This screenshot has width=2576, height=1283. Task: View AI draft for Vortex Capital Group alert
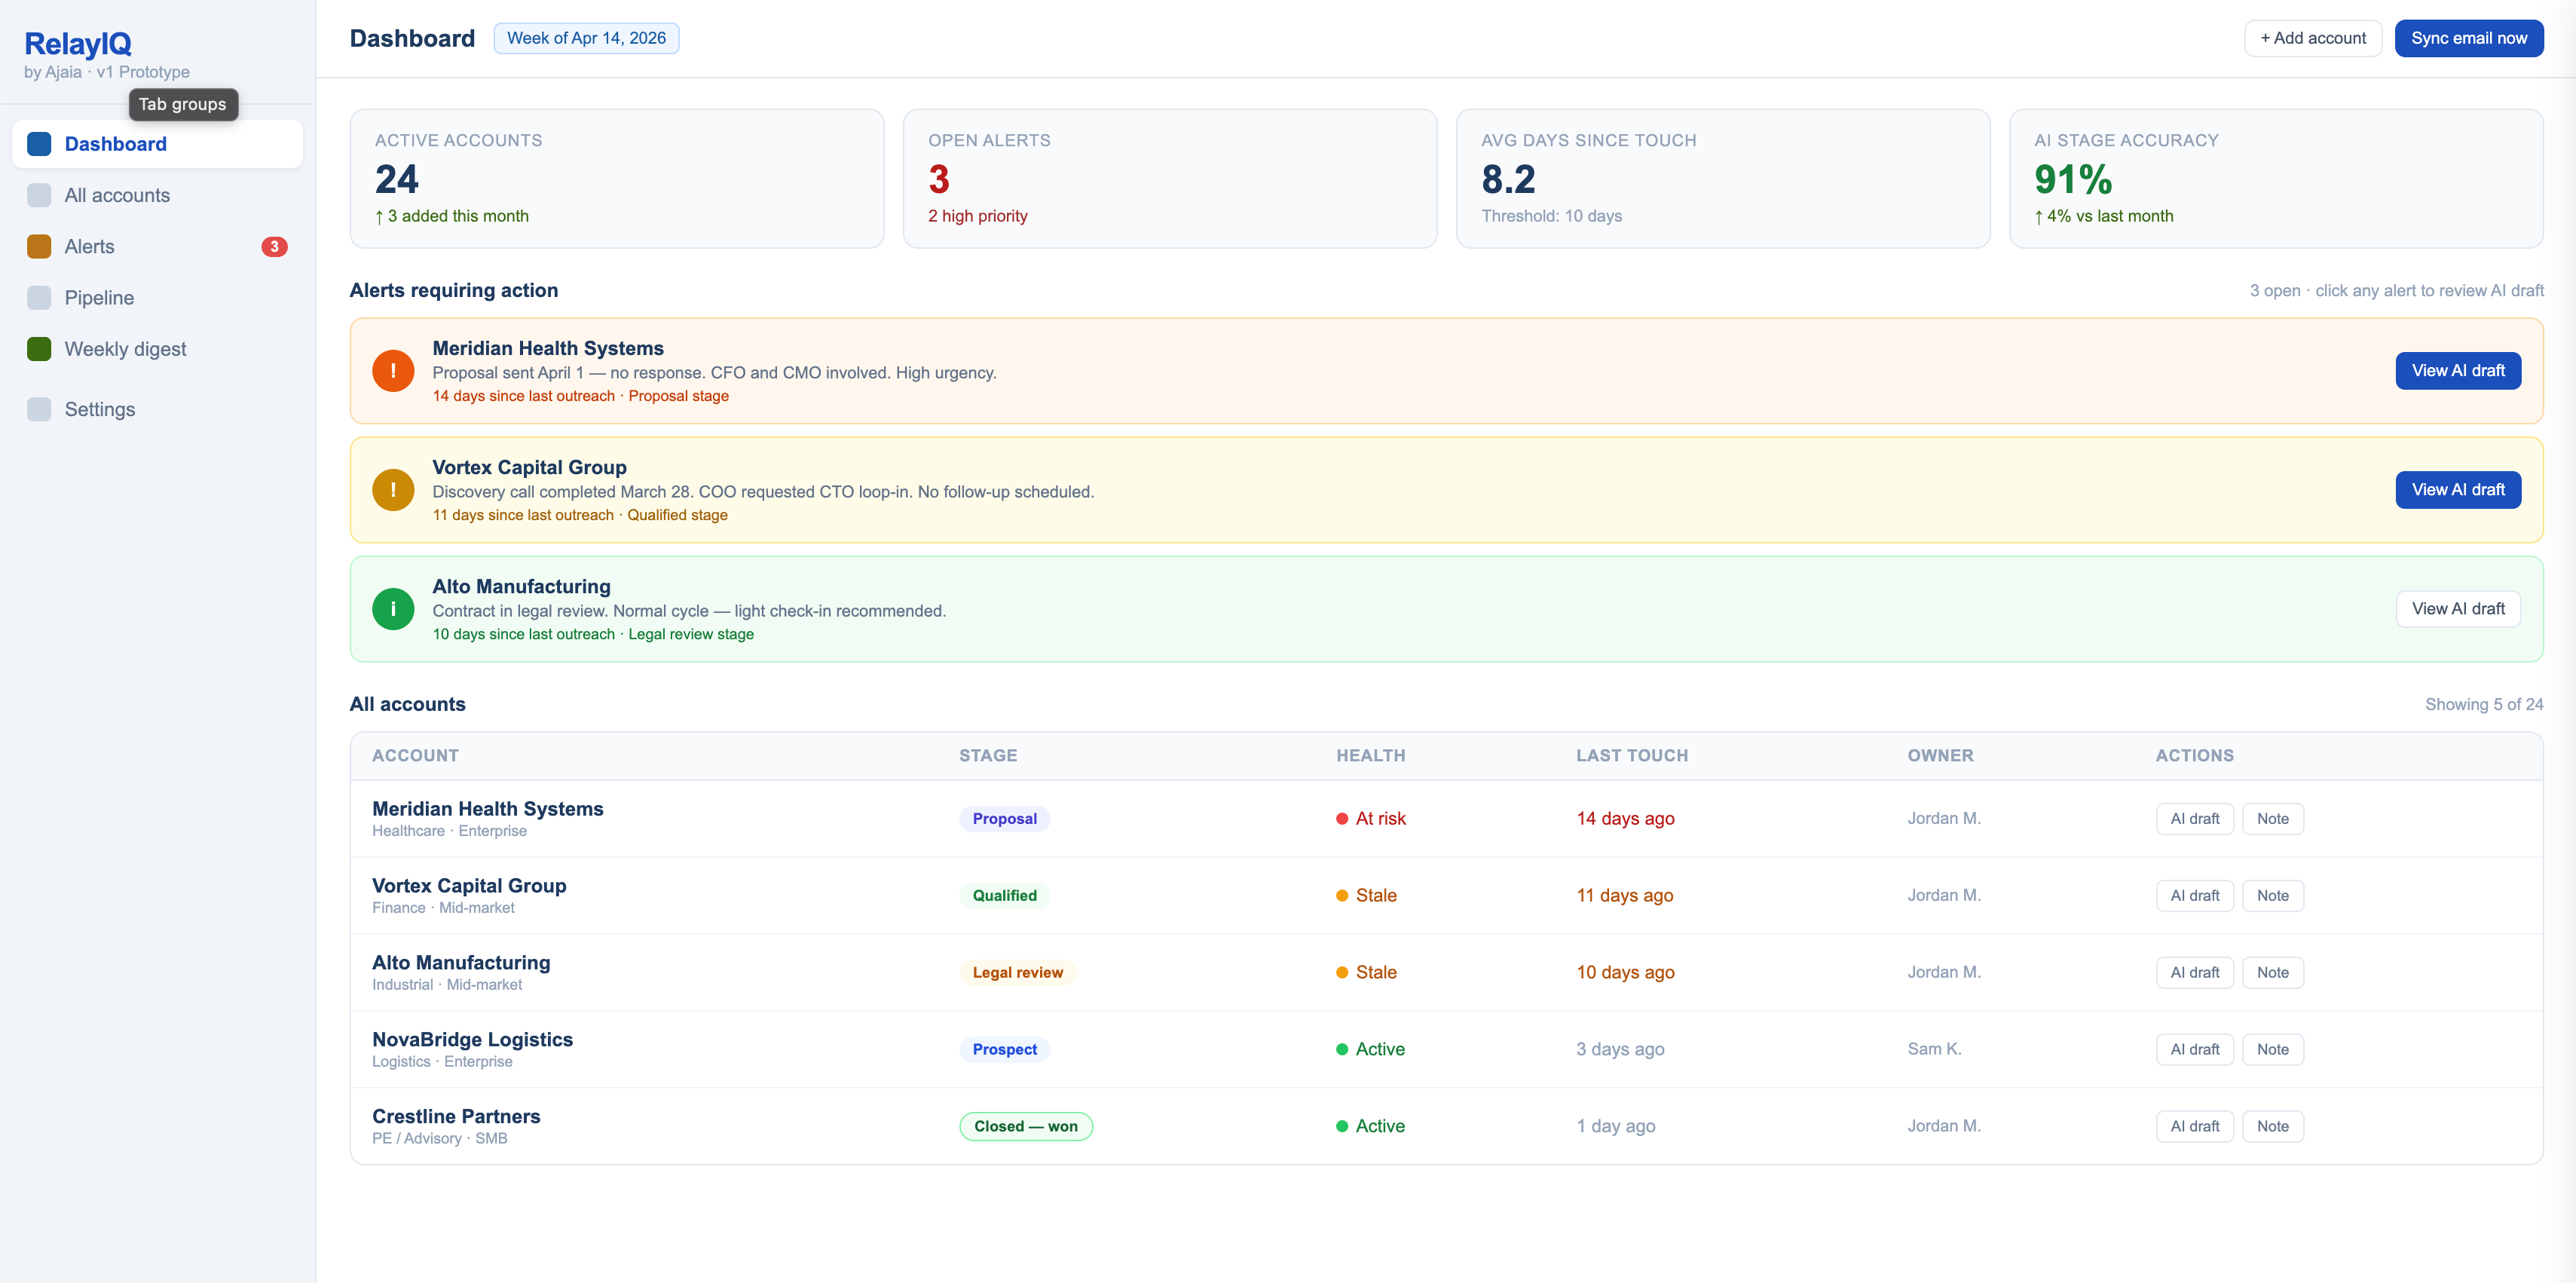click(2457, 490)
